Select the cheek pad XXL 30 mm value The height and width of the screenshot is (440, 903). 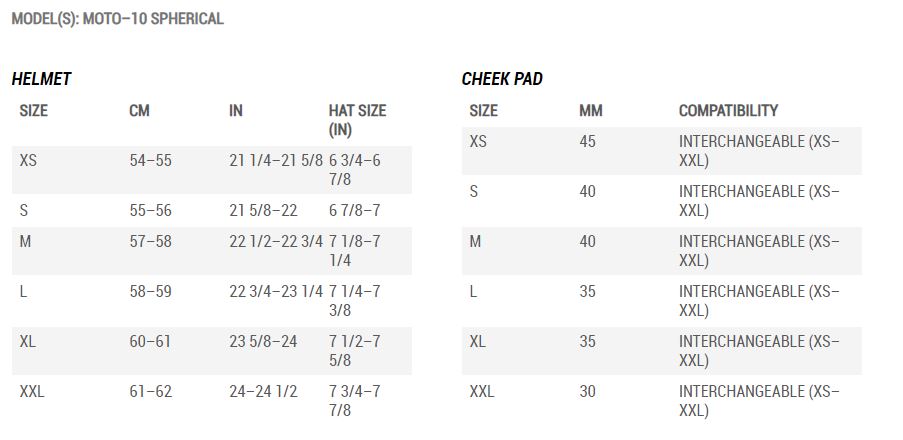587,392
